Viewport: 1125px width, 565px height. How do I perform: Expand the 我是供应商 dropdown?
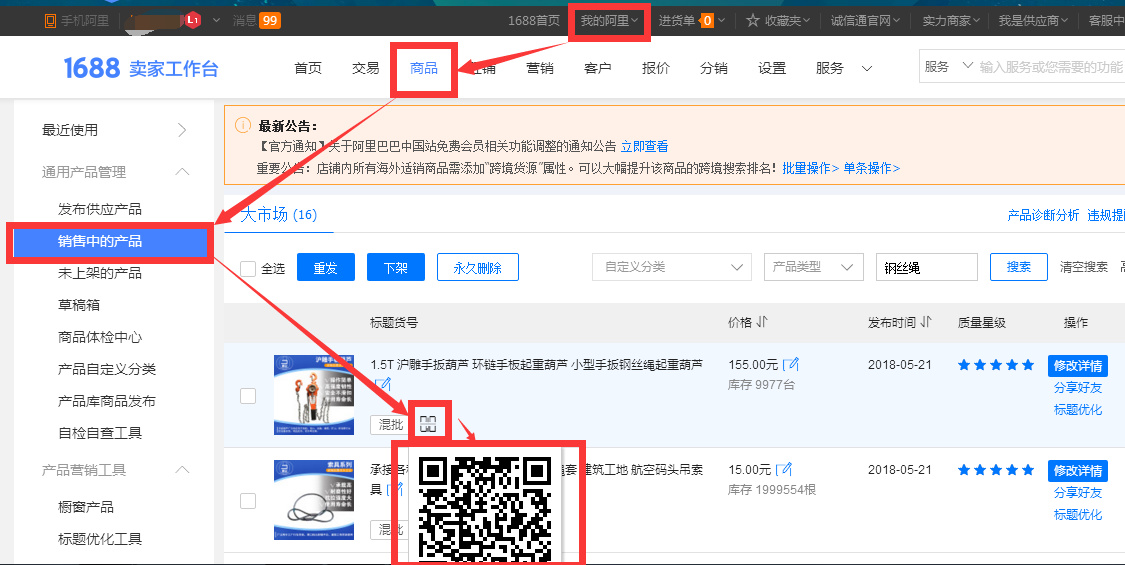tap(1033, 21)
